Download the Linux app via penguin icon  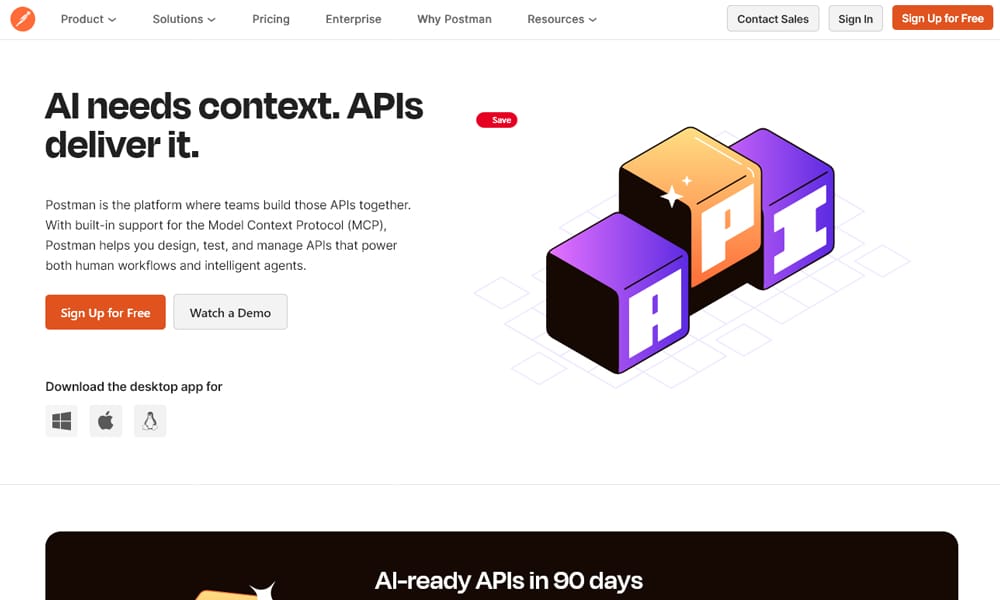pyautogui.click(x=150, y=421)
